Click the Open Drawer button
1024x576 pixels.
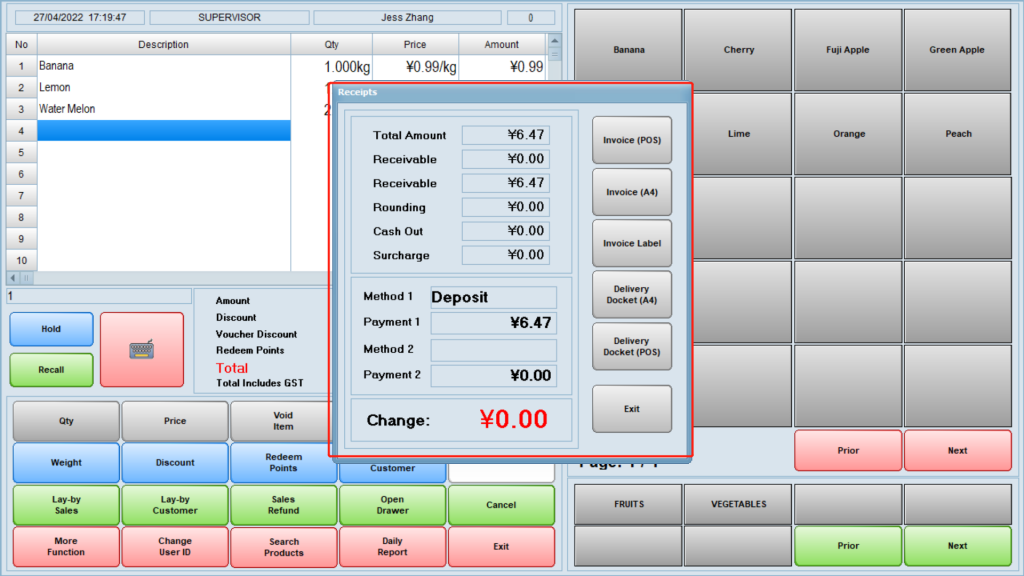point(392,505)
